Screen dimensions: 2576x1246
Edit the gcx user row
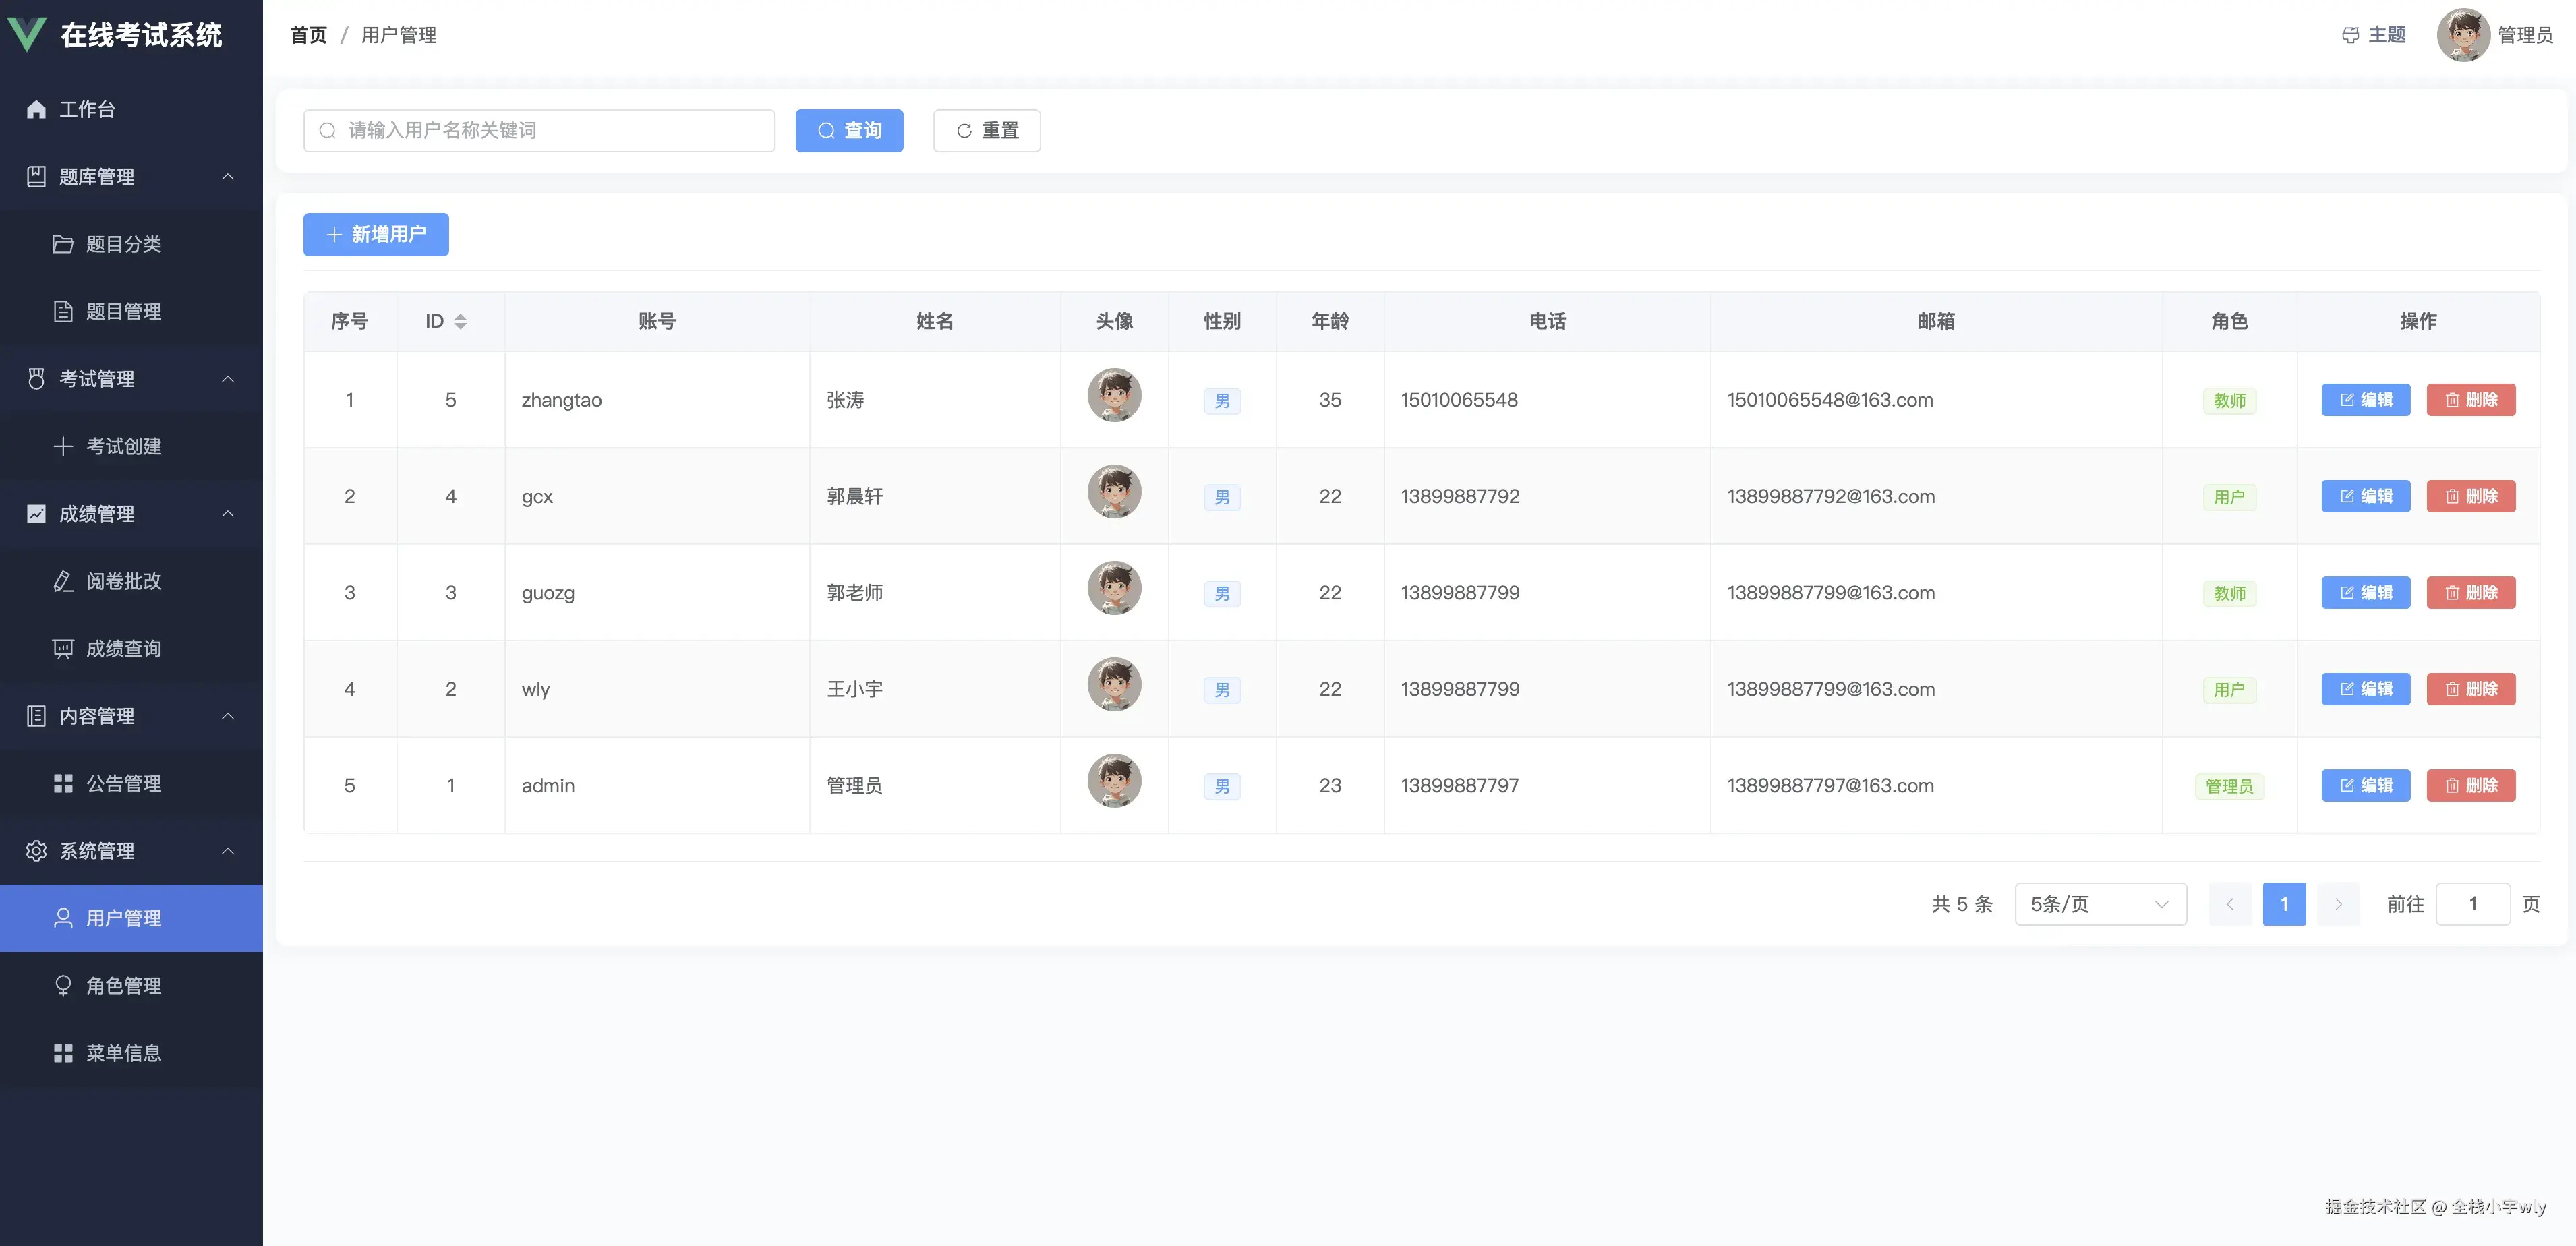click(x=2365, y=496)
